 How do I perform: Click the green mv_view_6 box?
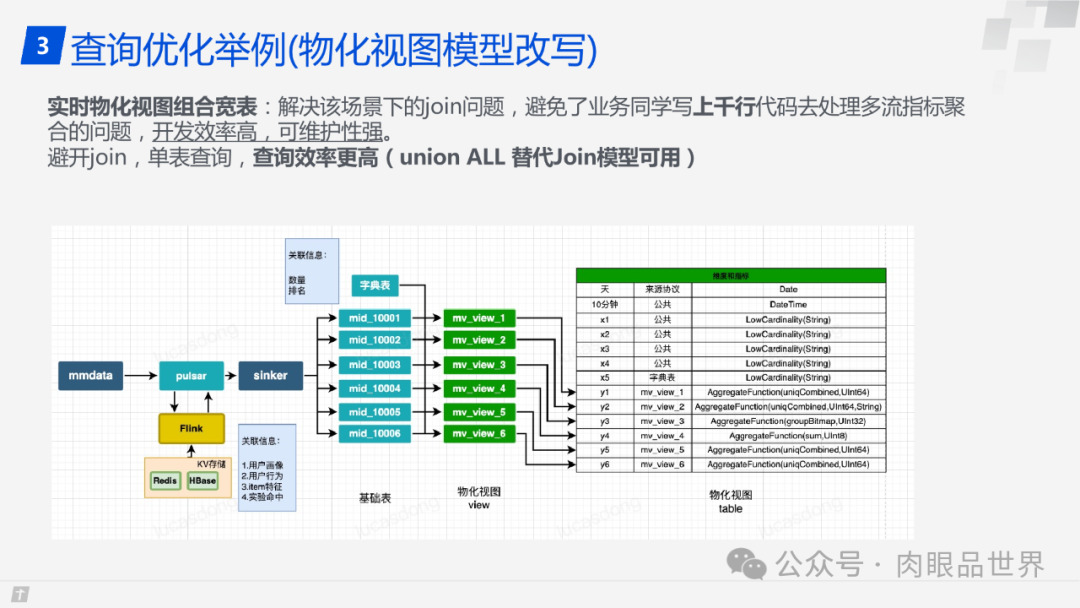(x=479, y=433)
